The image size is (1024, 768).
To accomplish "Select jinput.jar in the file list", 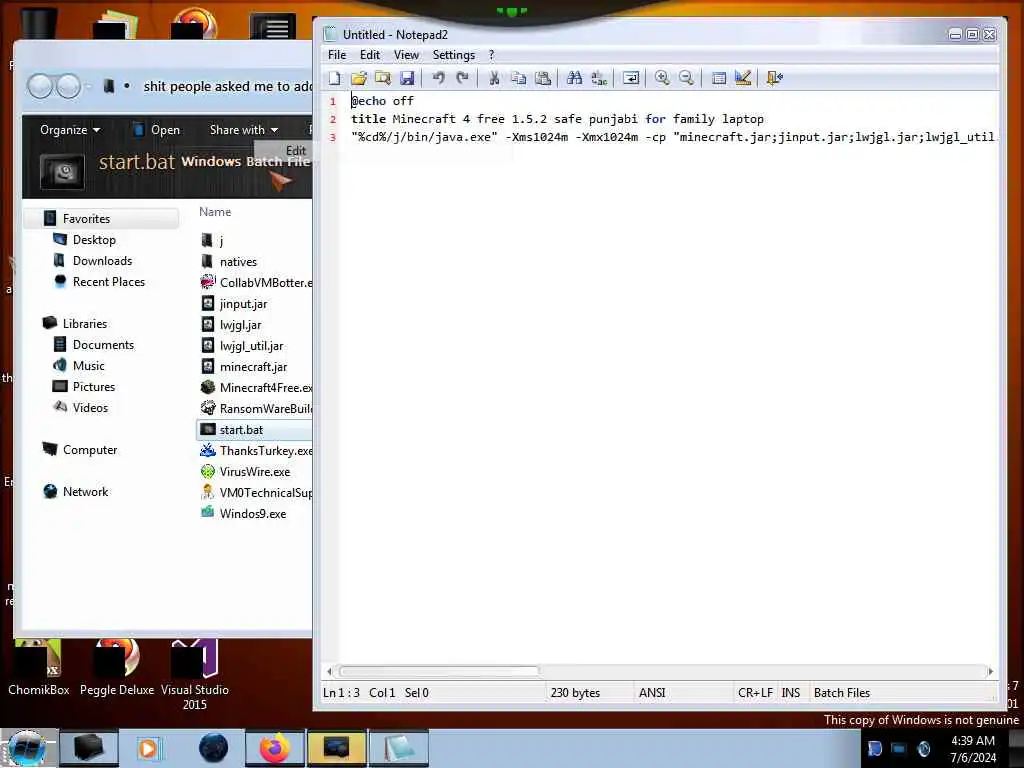I will [243, 304].
